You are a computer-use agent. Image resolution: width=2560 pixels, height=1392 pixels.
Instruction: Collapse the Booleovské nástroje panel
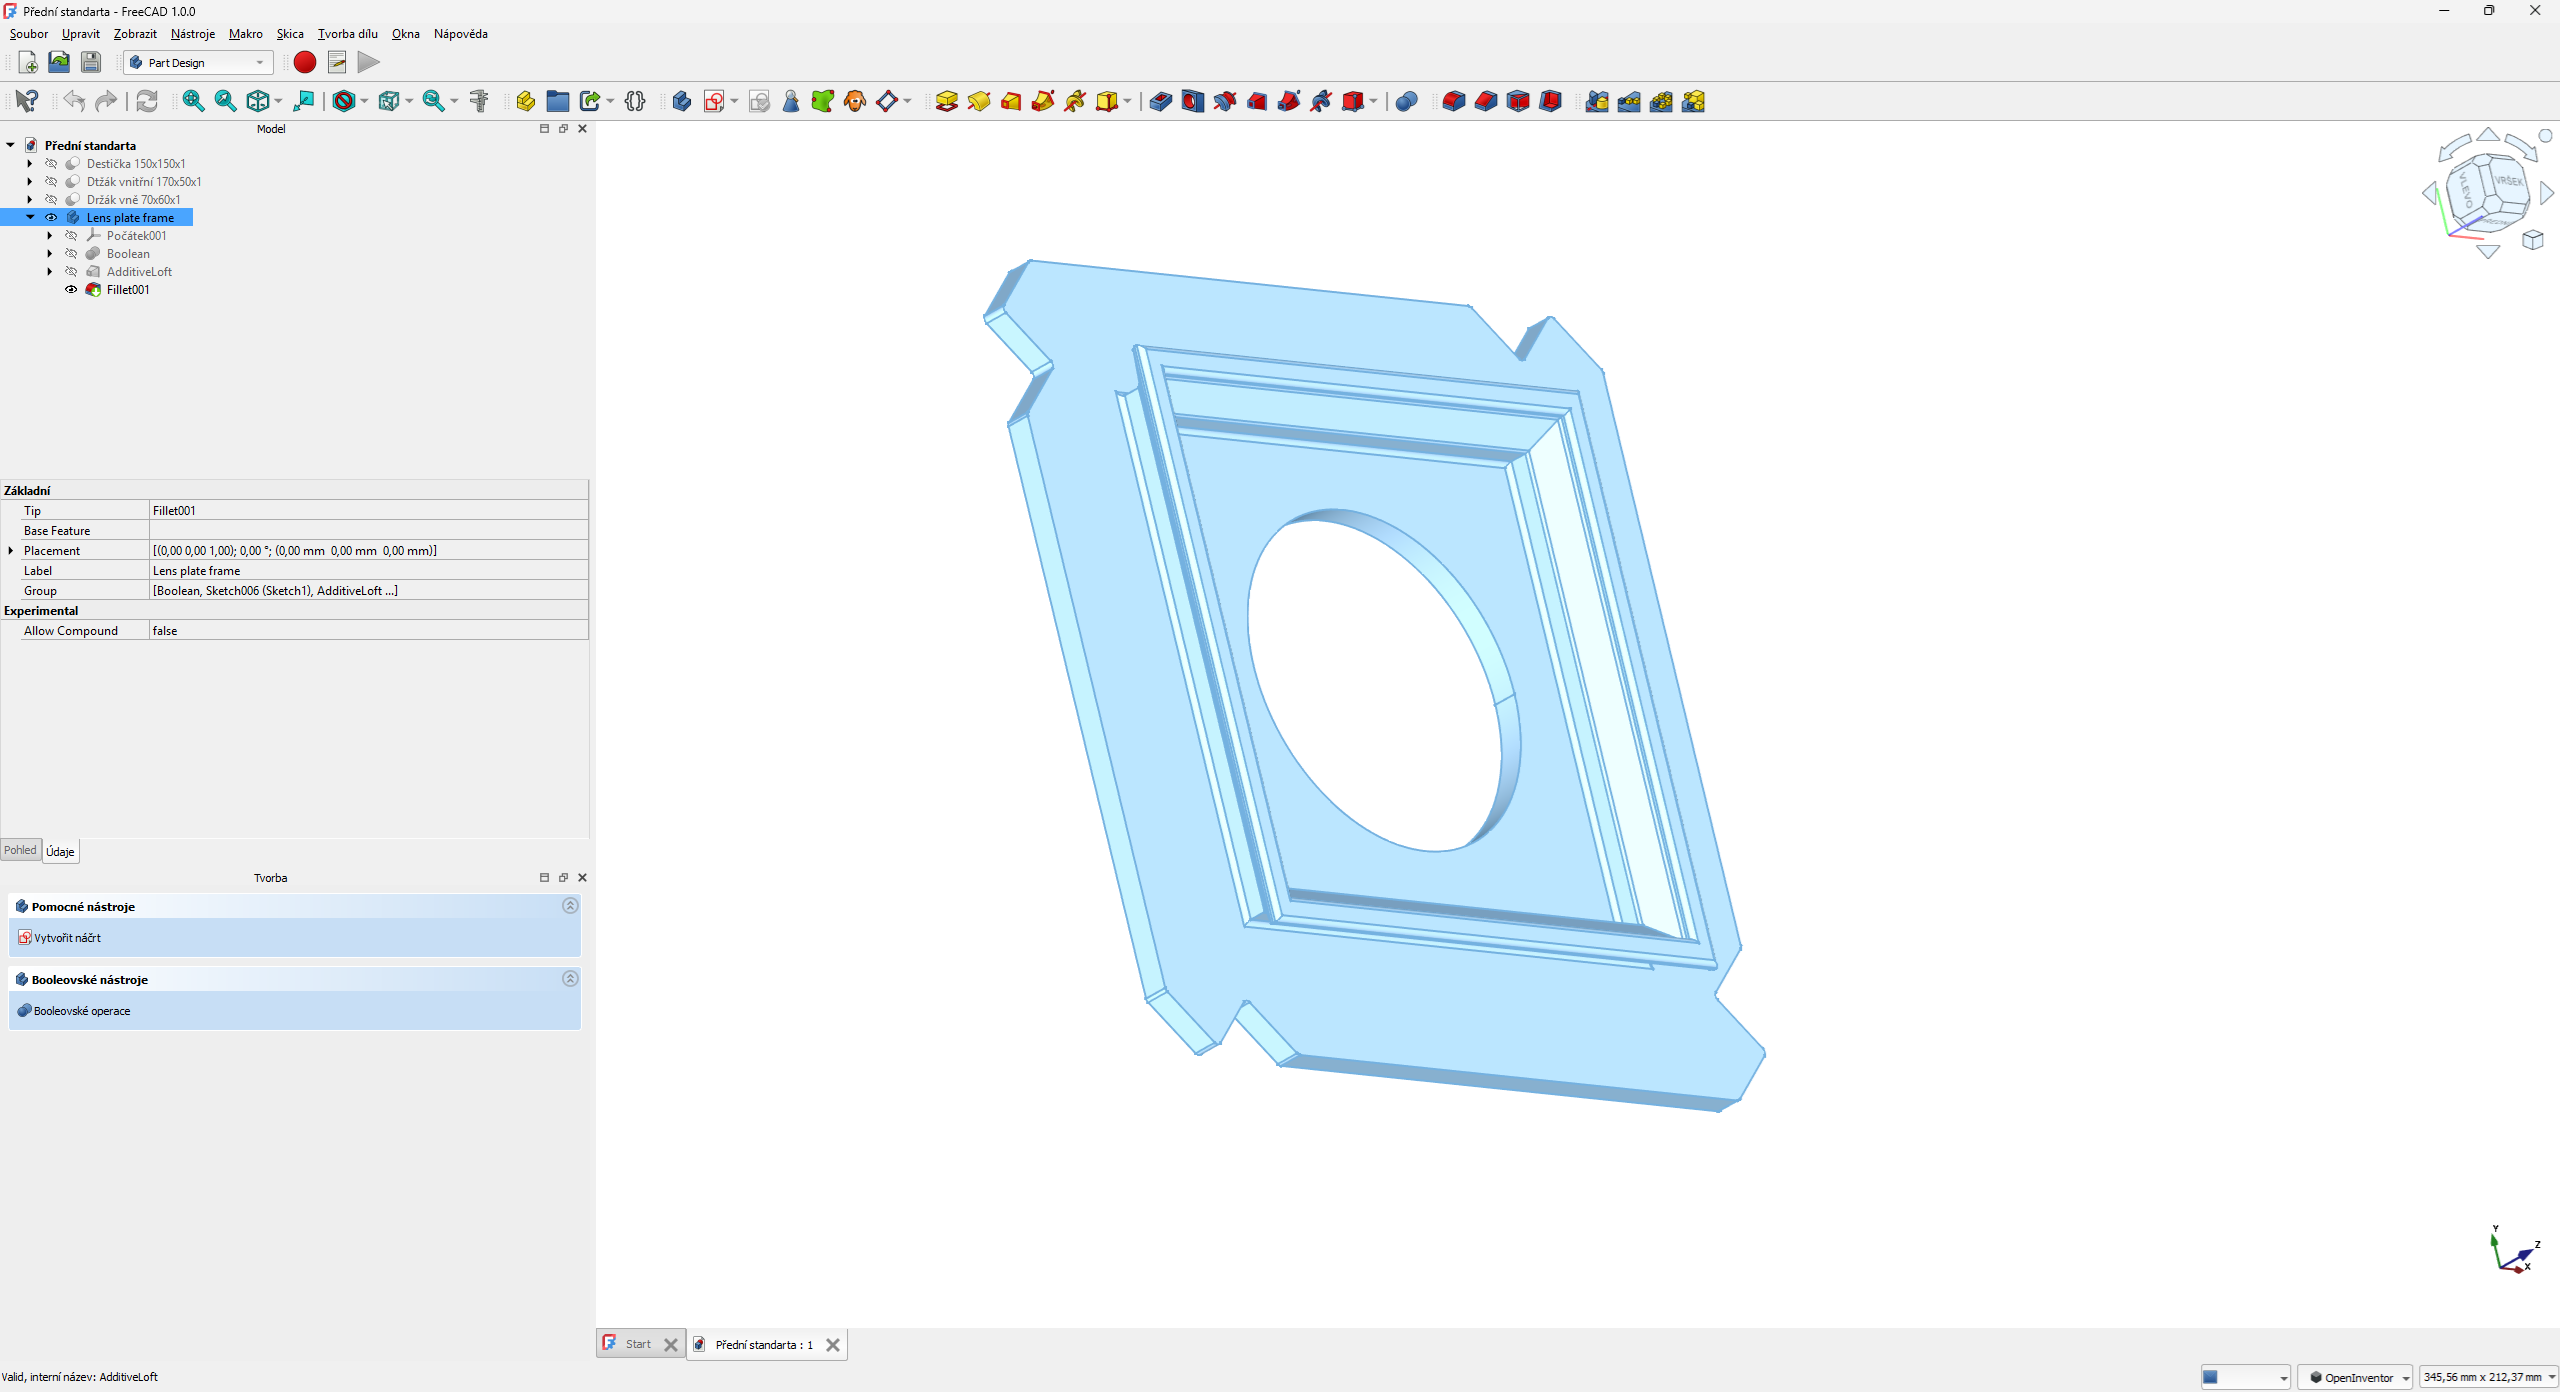click(x=570, y=979)
